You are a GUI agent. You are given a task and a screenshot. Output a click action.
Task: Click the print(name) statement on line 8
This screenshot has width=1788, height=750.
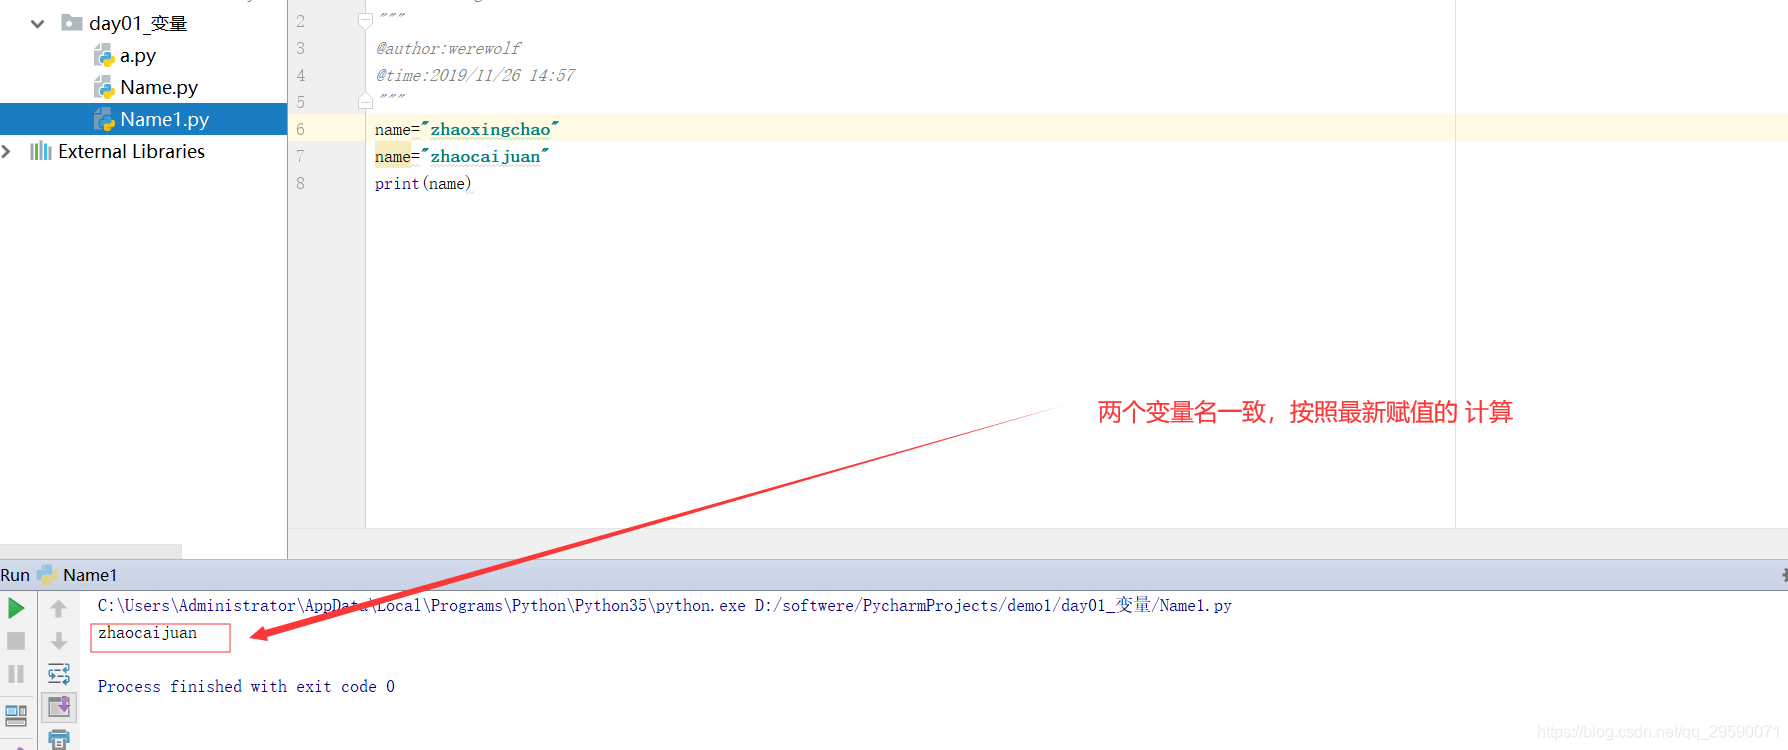pyautogui.click(x=423, y=183)
